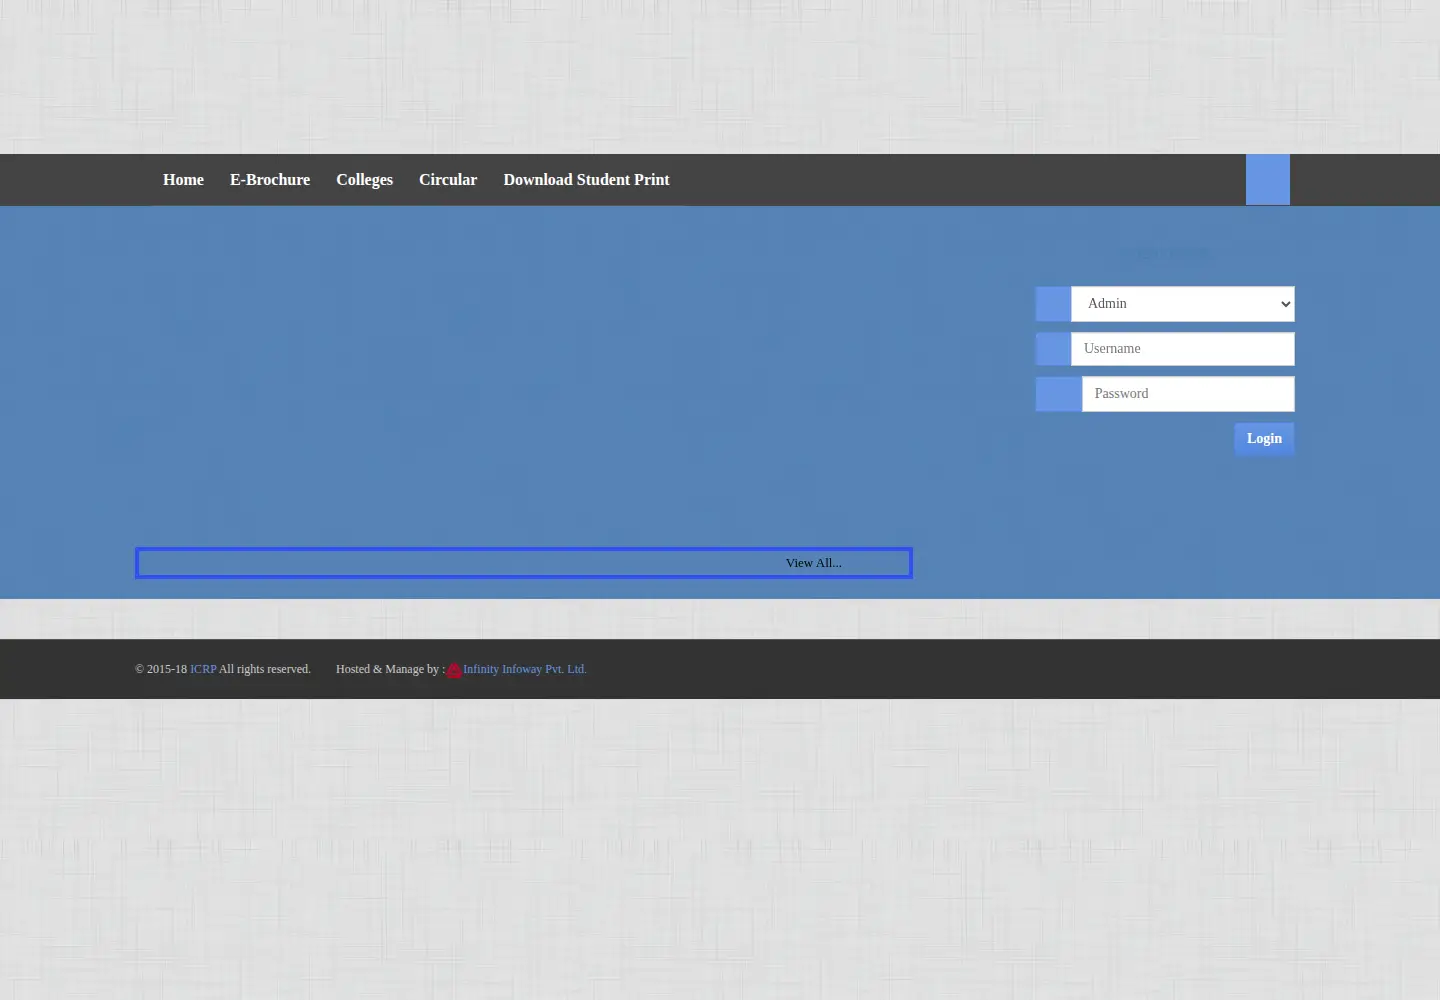Expand the Admin user type dropdown
The height and width of the screenshot is (1000, 1440).
click(x=1183, y=304)
